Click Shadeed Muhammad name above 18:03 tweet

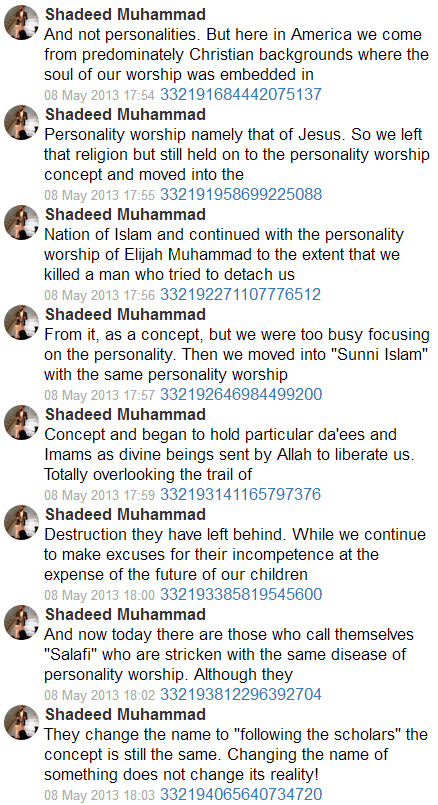click(x=125, y=715)
